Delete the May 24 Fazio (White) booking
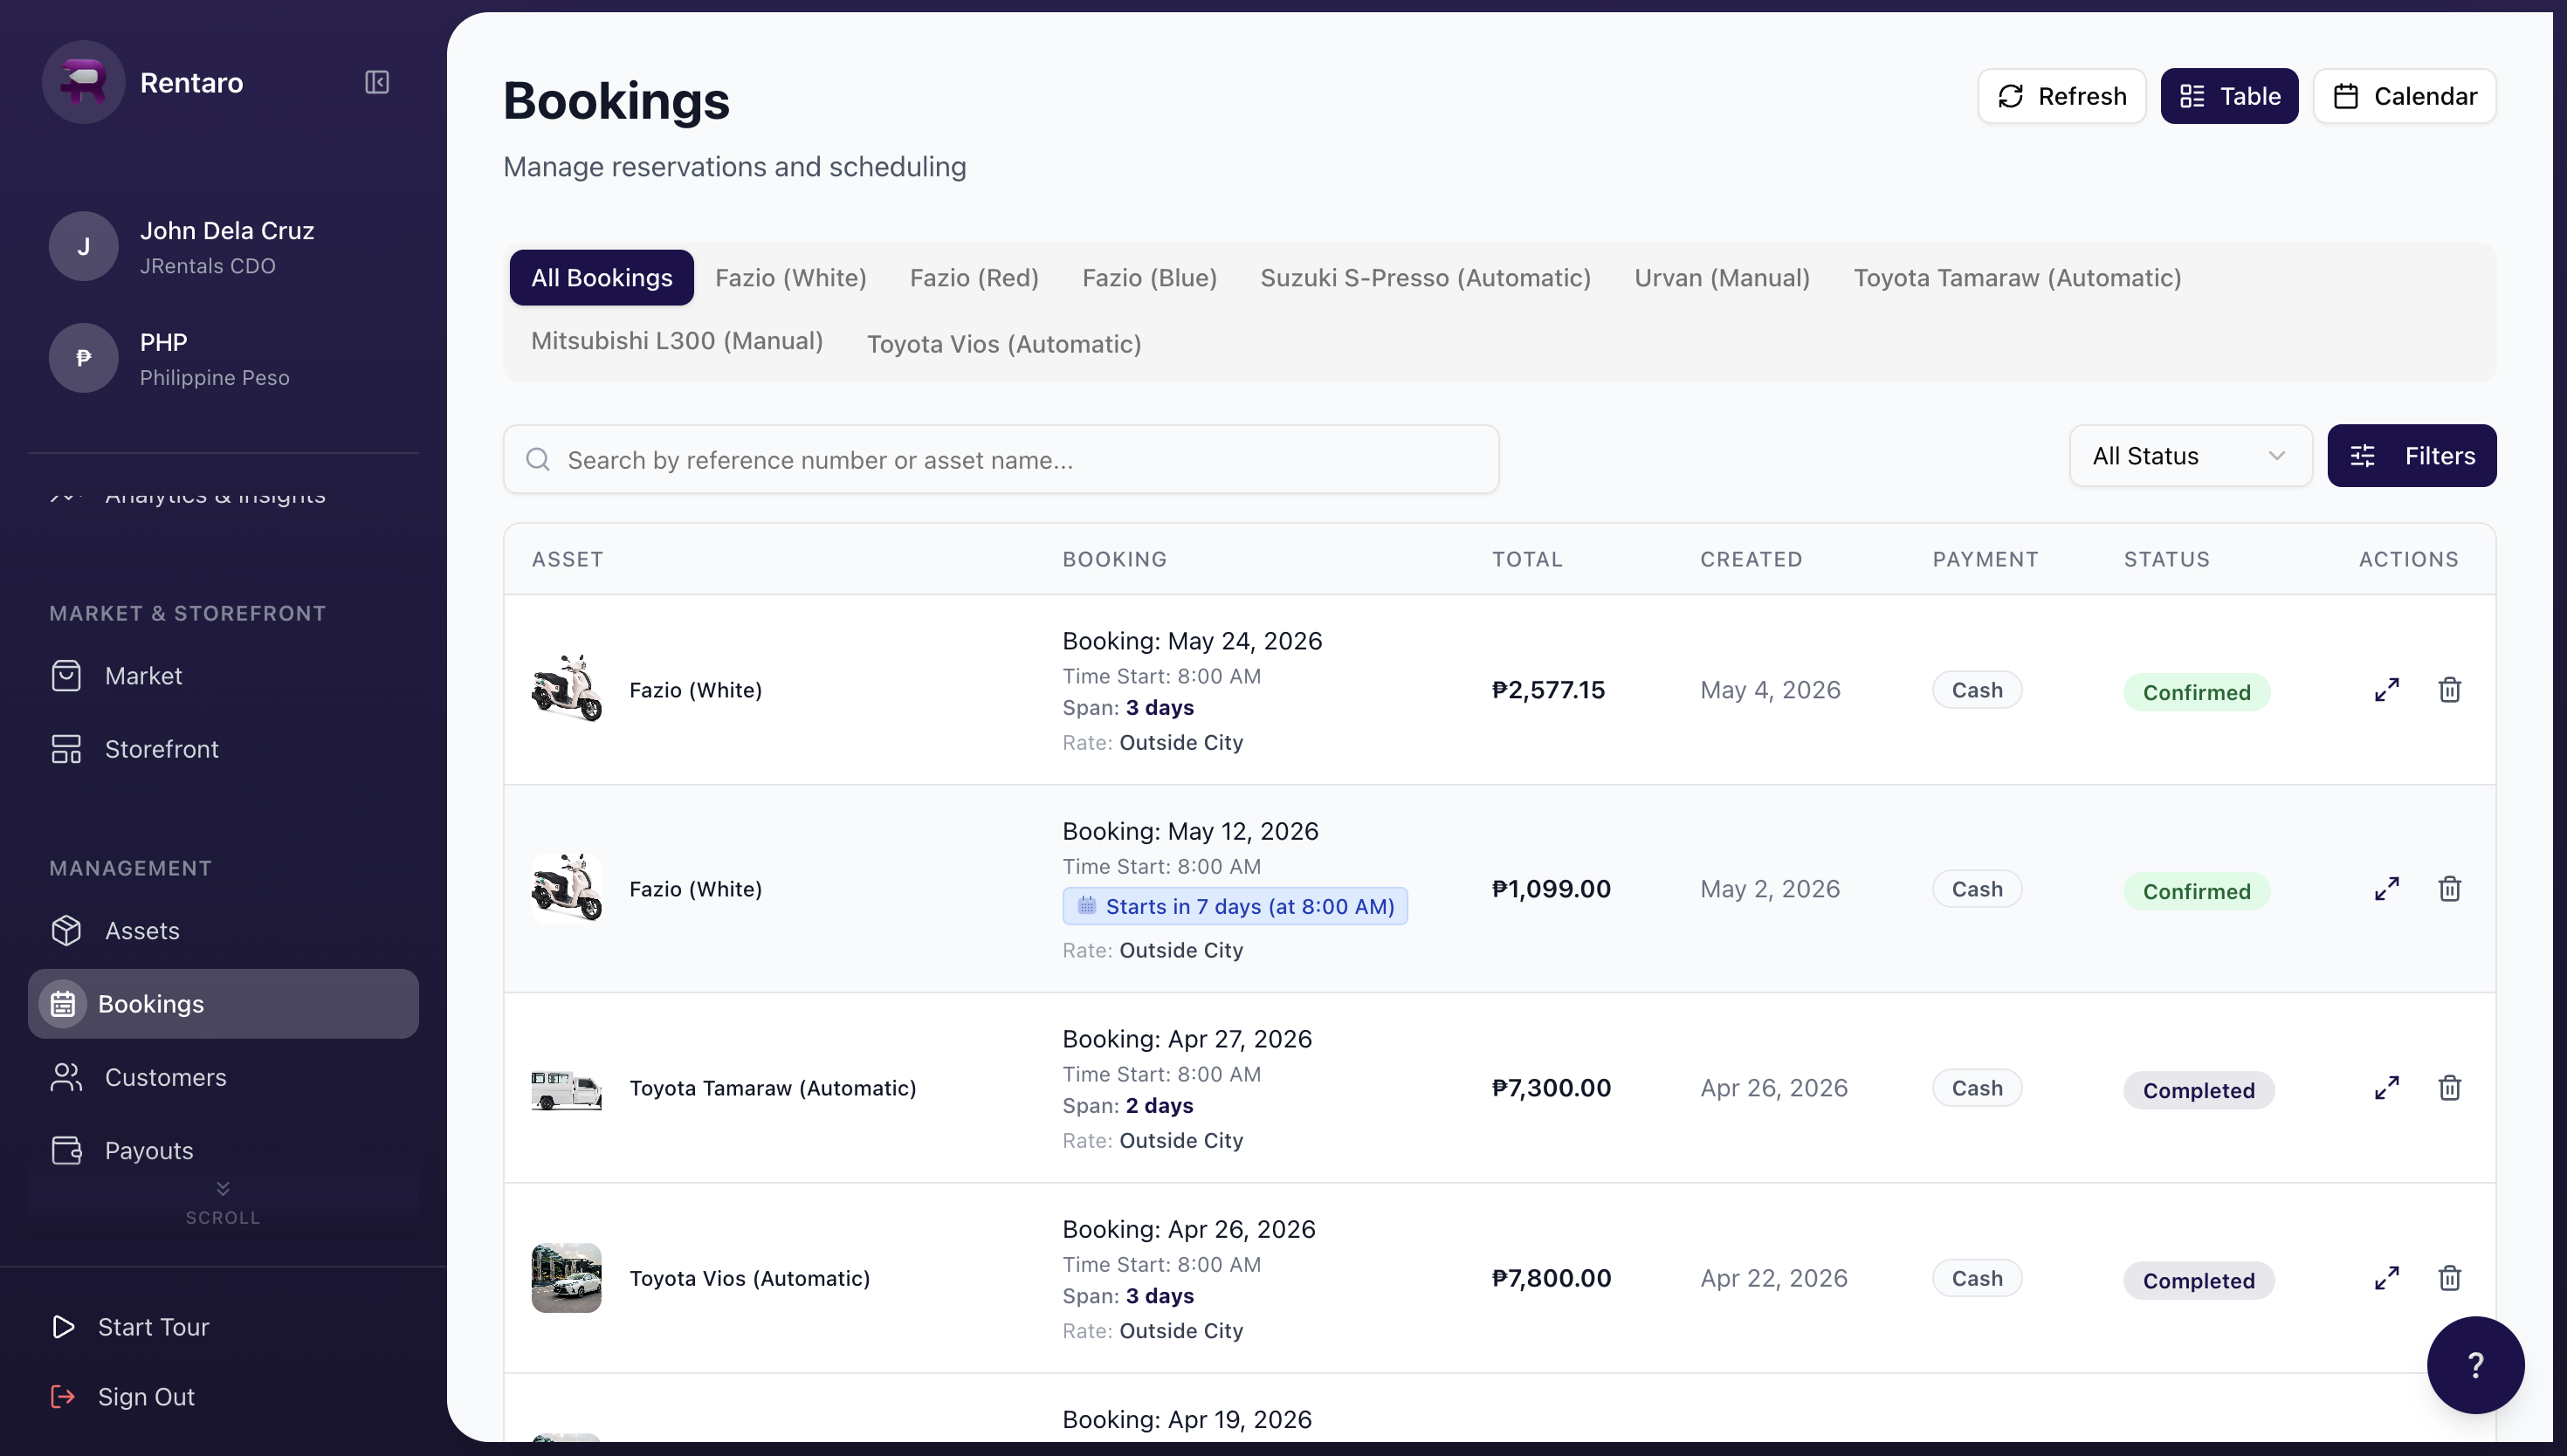The width and height of the screenshot is (2567, 1456). pos(2450,690)
